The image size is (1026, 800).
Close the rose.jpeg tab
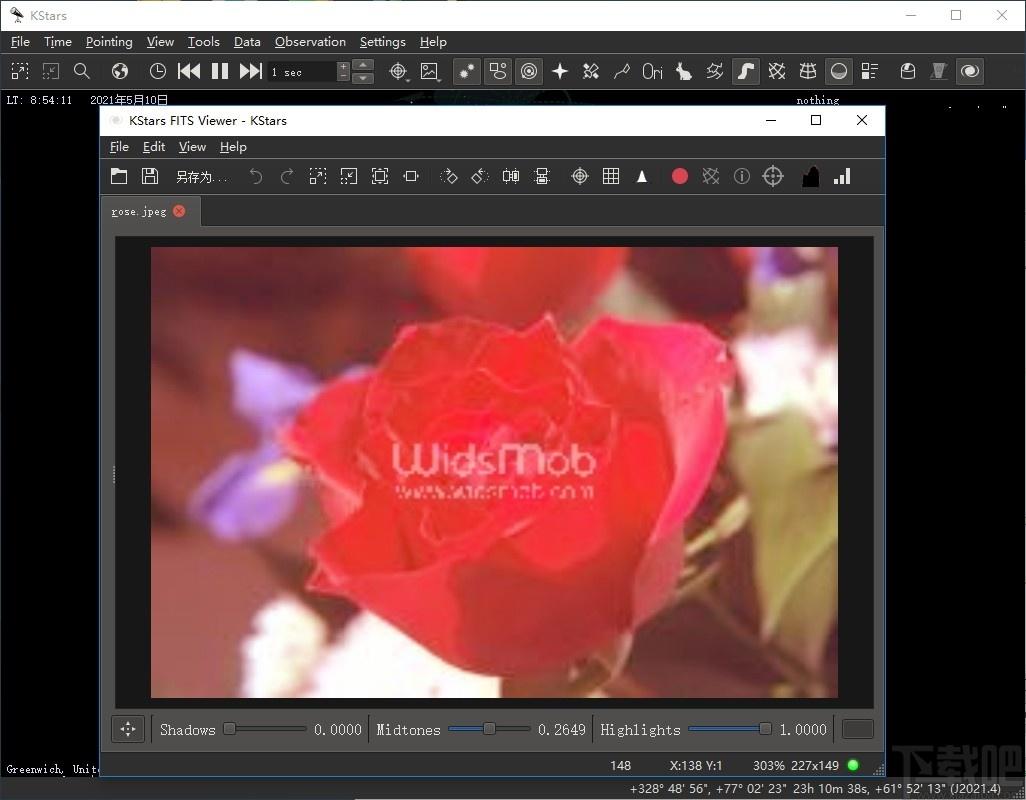pos(179,211)
